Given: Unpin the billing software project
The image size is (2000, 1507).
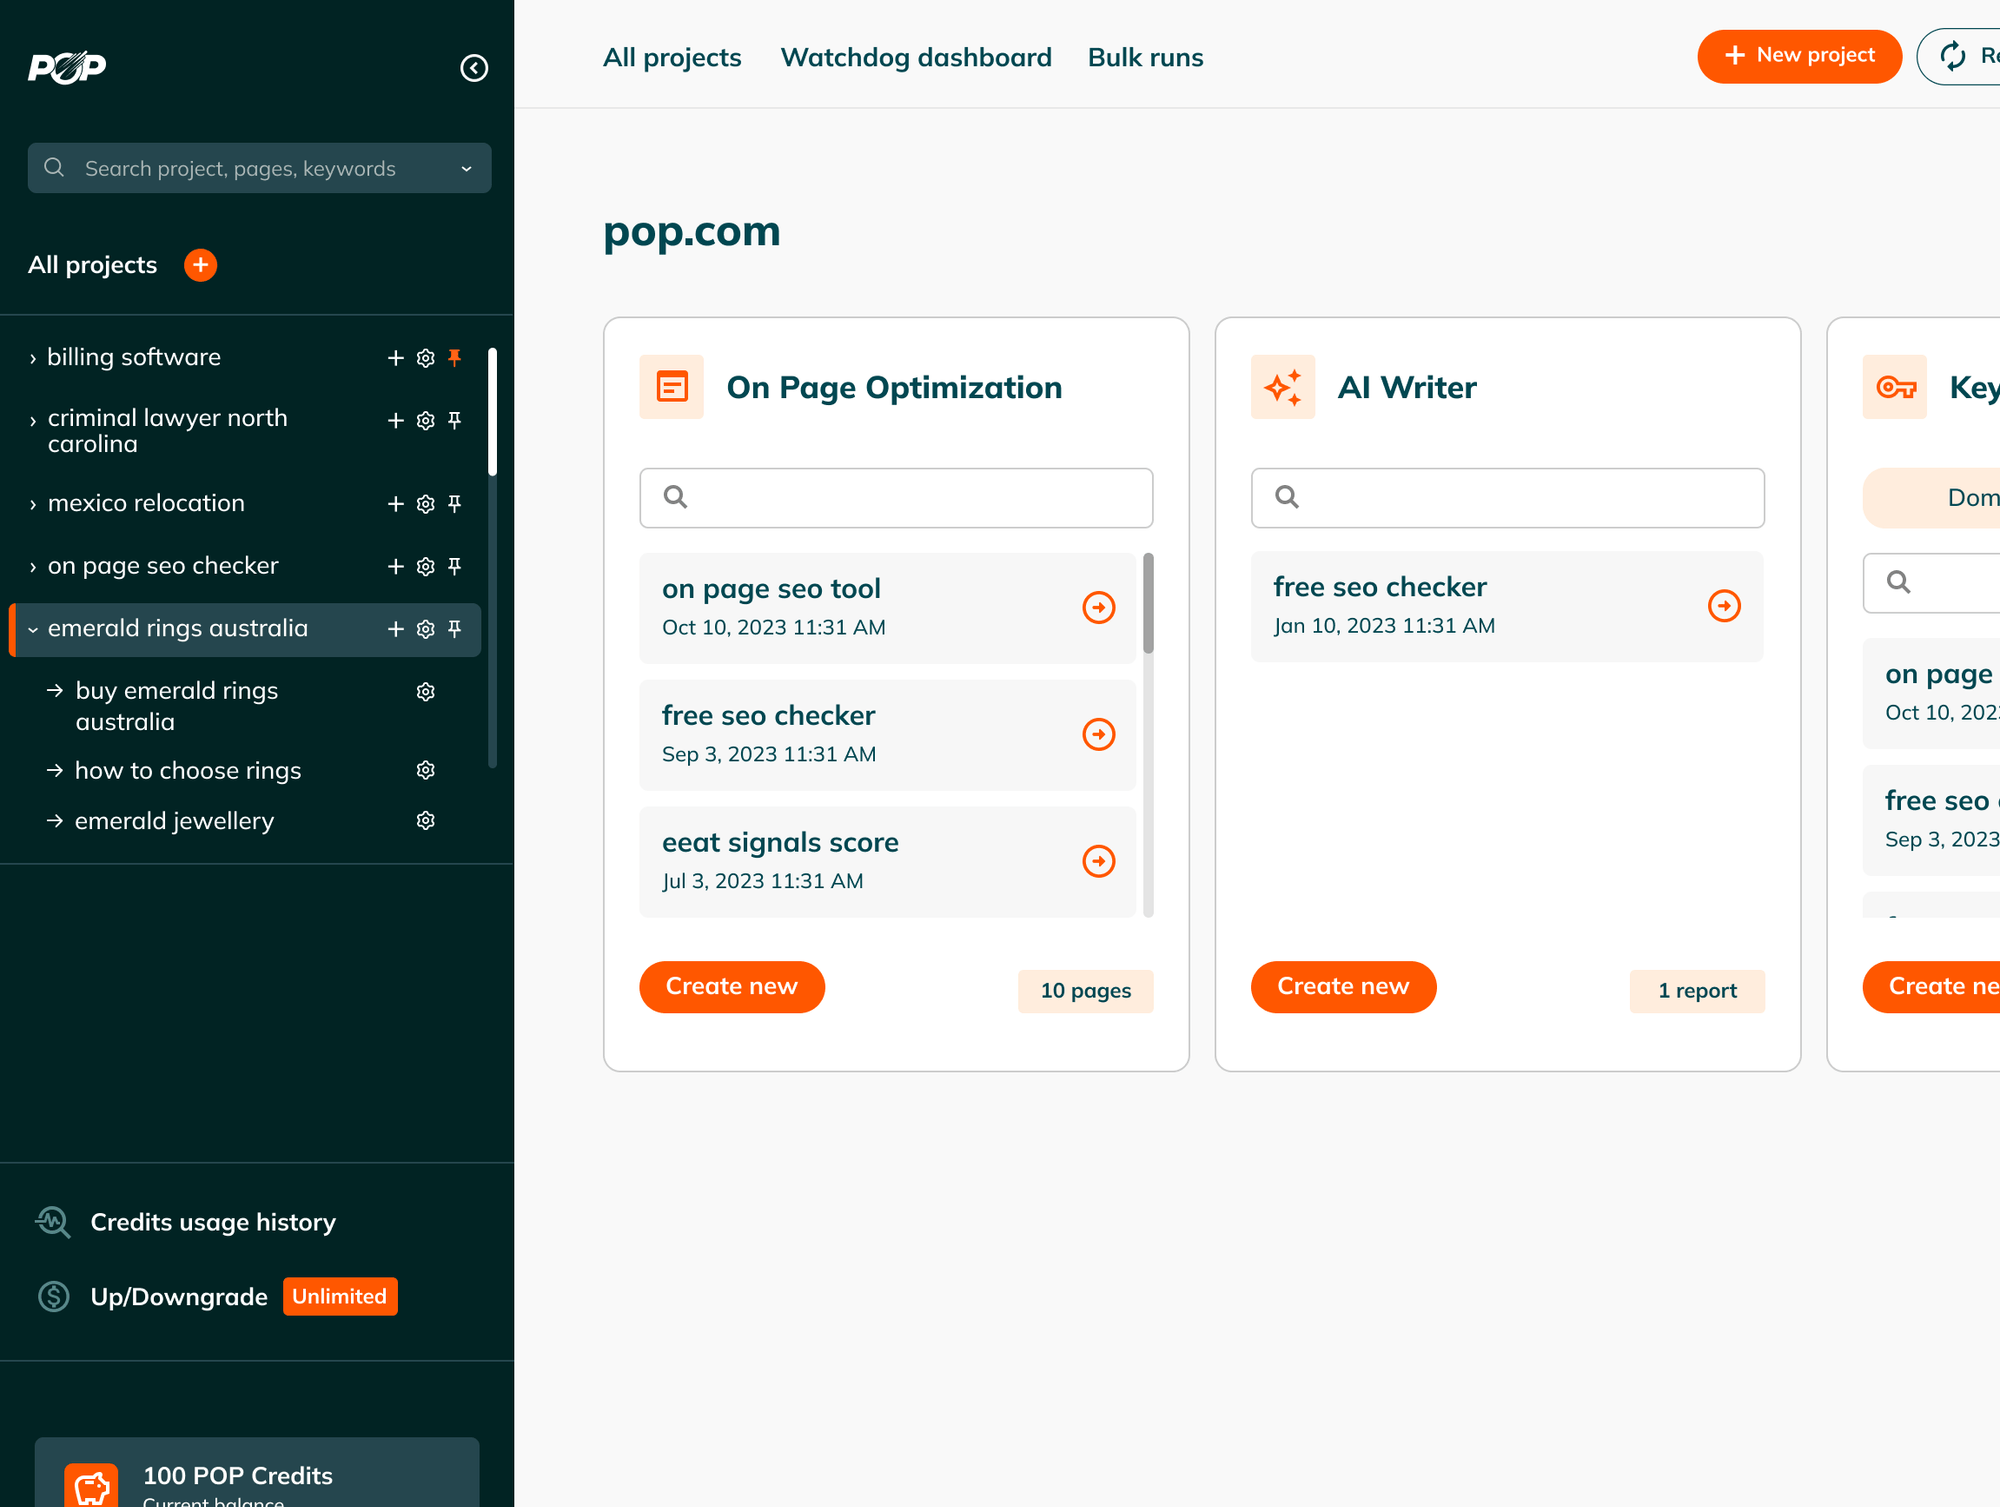Looking at the screenshot, I should pos(455,357).
